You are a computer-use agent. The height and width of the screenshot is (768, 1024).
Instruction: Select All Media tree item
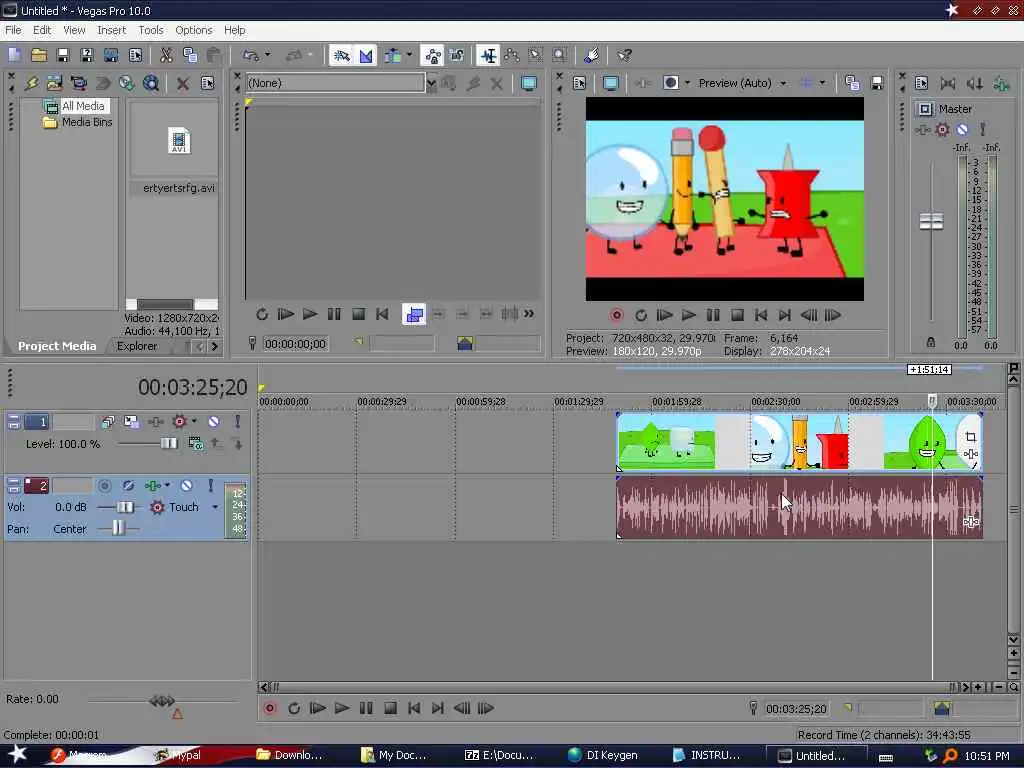click(83, 106)
